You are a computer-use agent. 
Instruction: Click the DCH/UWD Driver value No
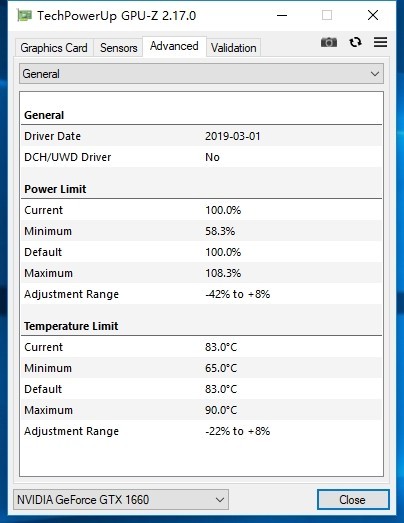point(212,157)
